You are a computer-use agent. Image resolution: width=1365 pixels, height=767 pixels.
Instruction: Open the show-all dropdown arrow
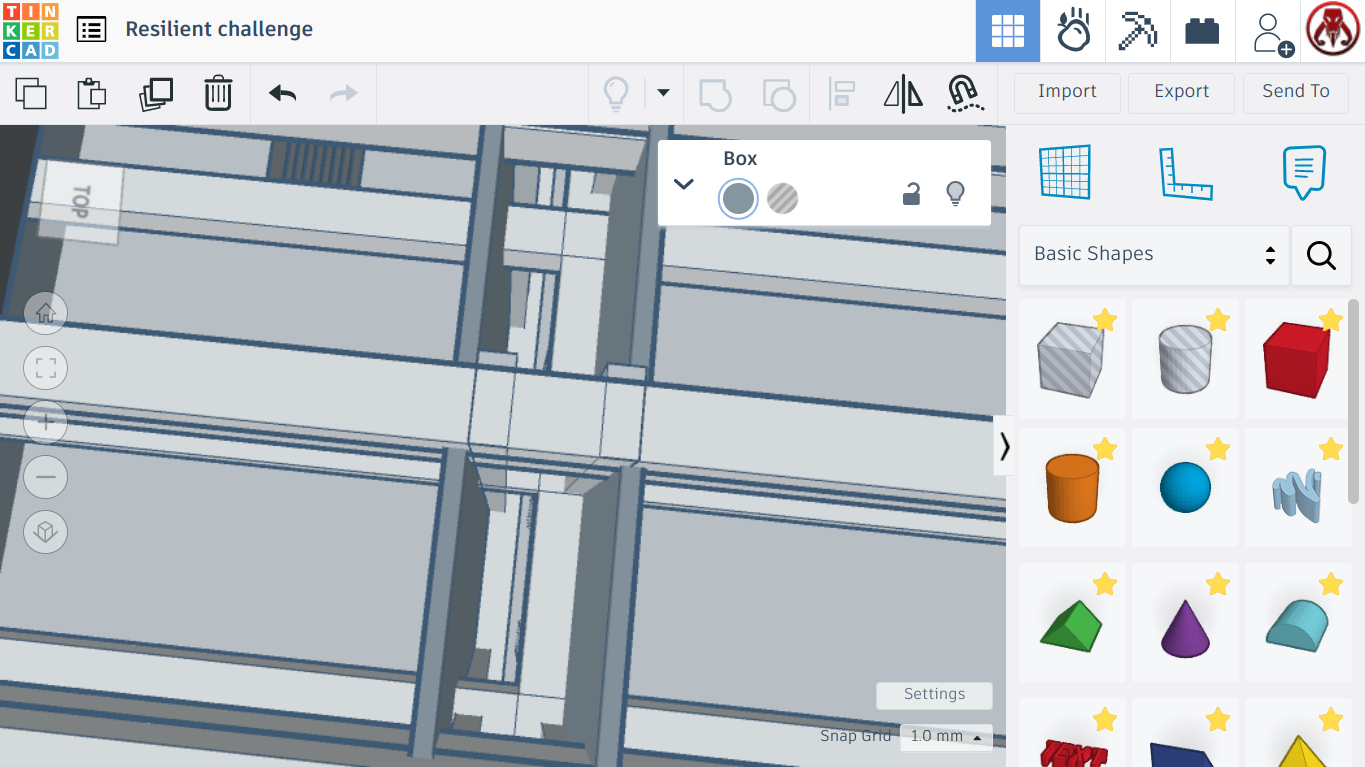point(663,93)
